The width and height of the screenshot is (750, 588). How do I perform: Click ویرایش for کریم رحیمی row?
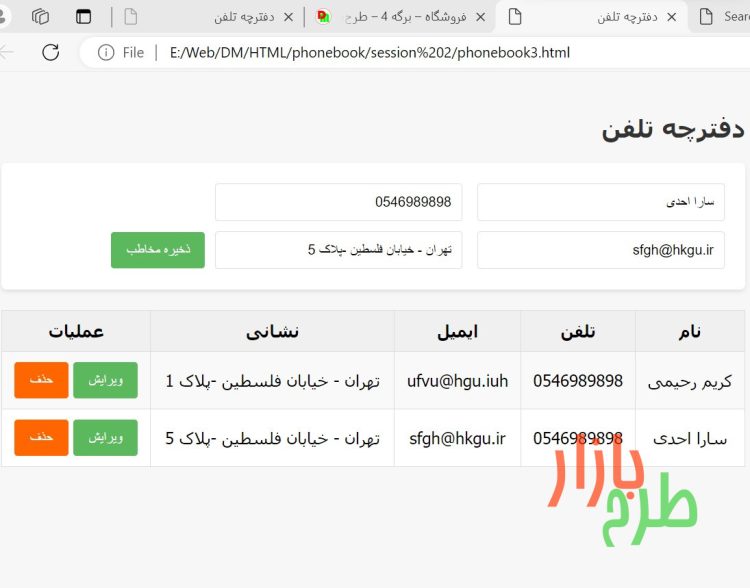[x=105, y=380]
